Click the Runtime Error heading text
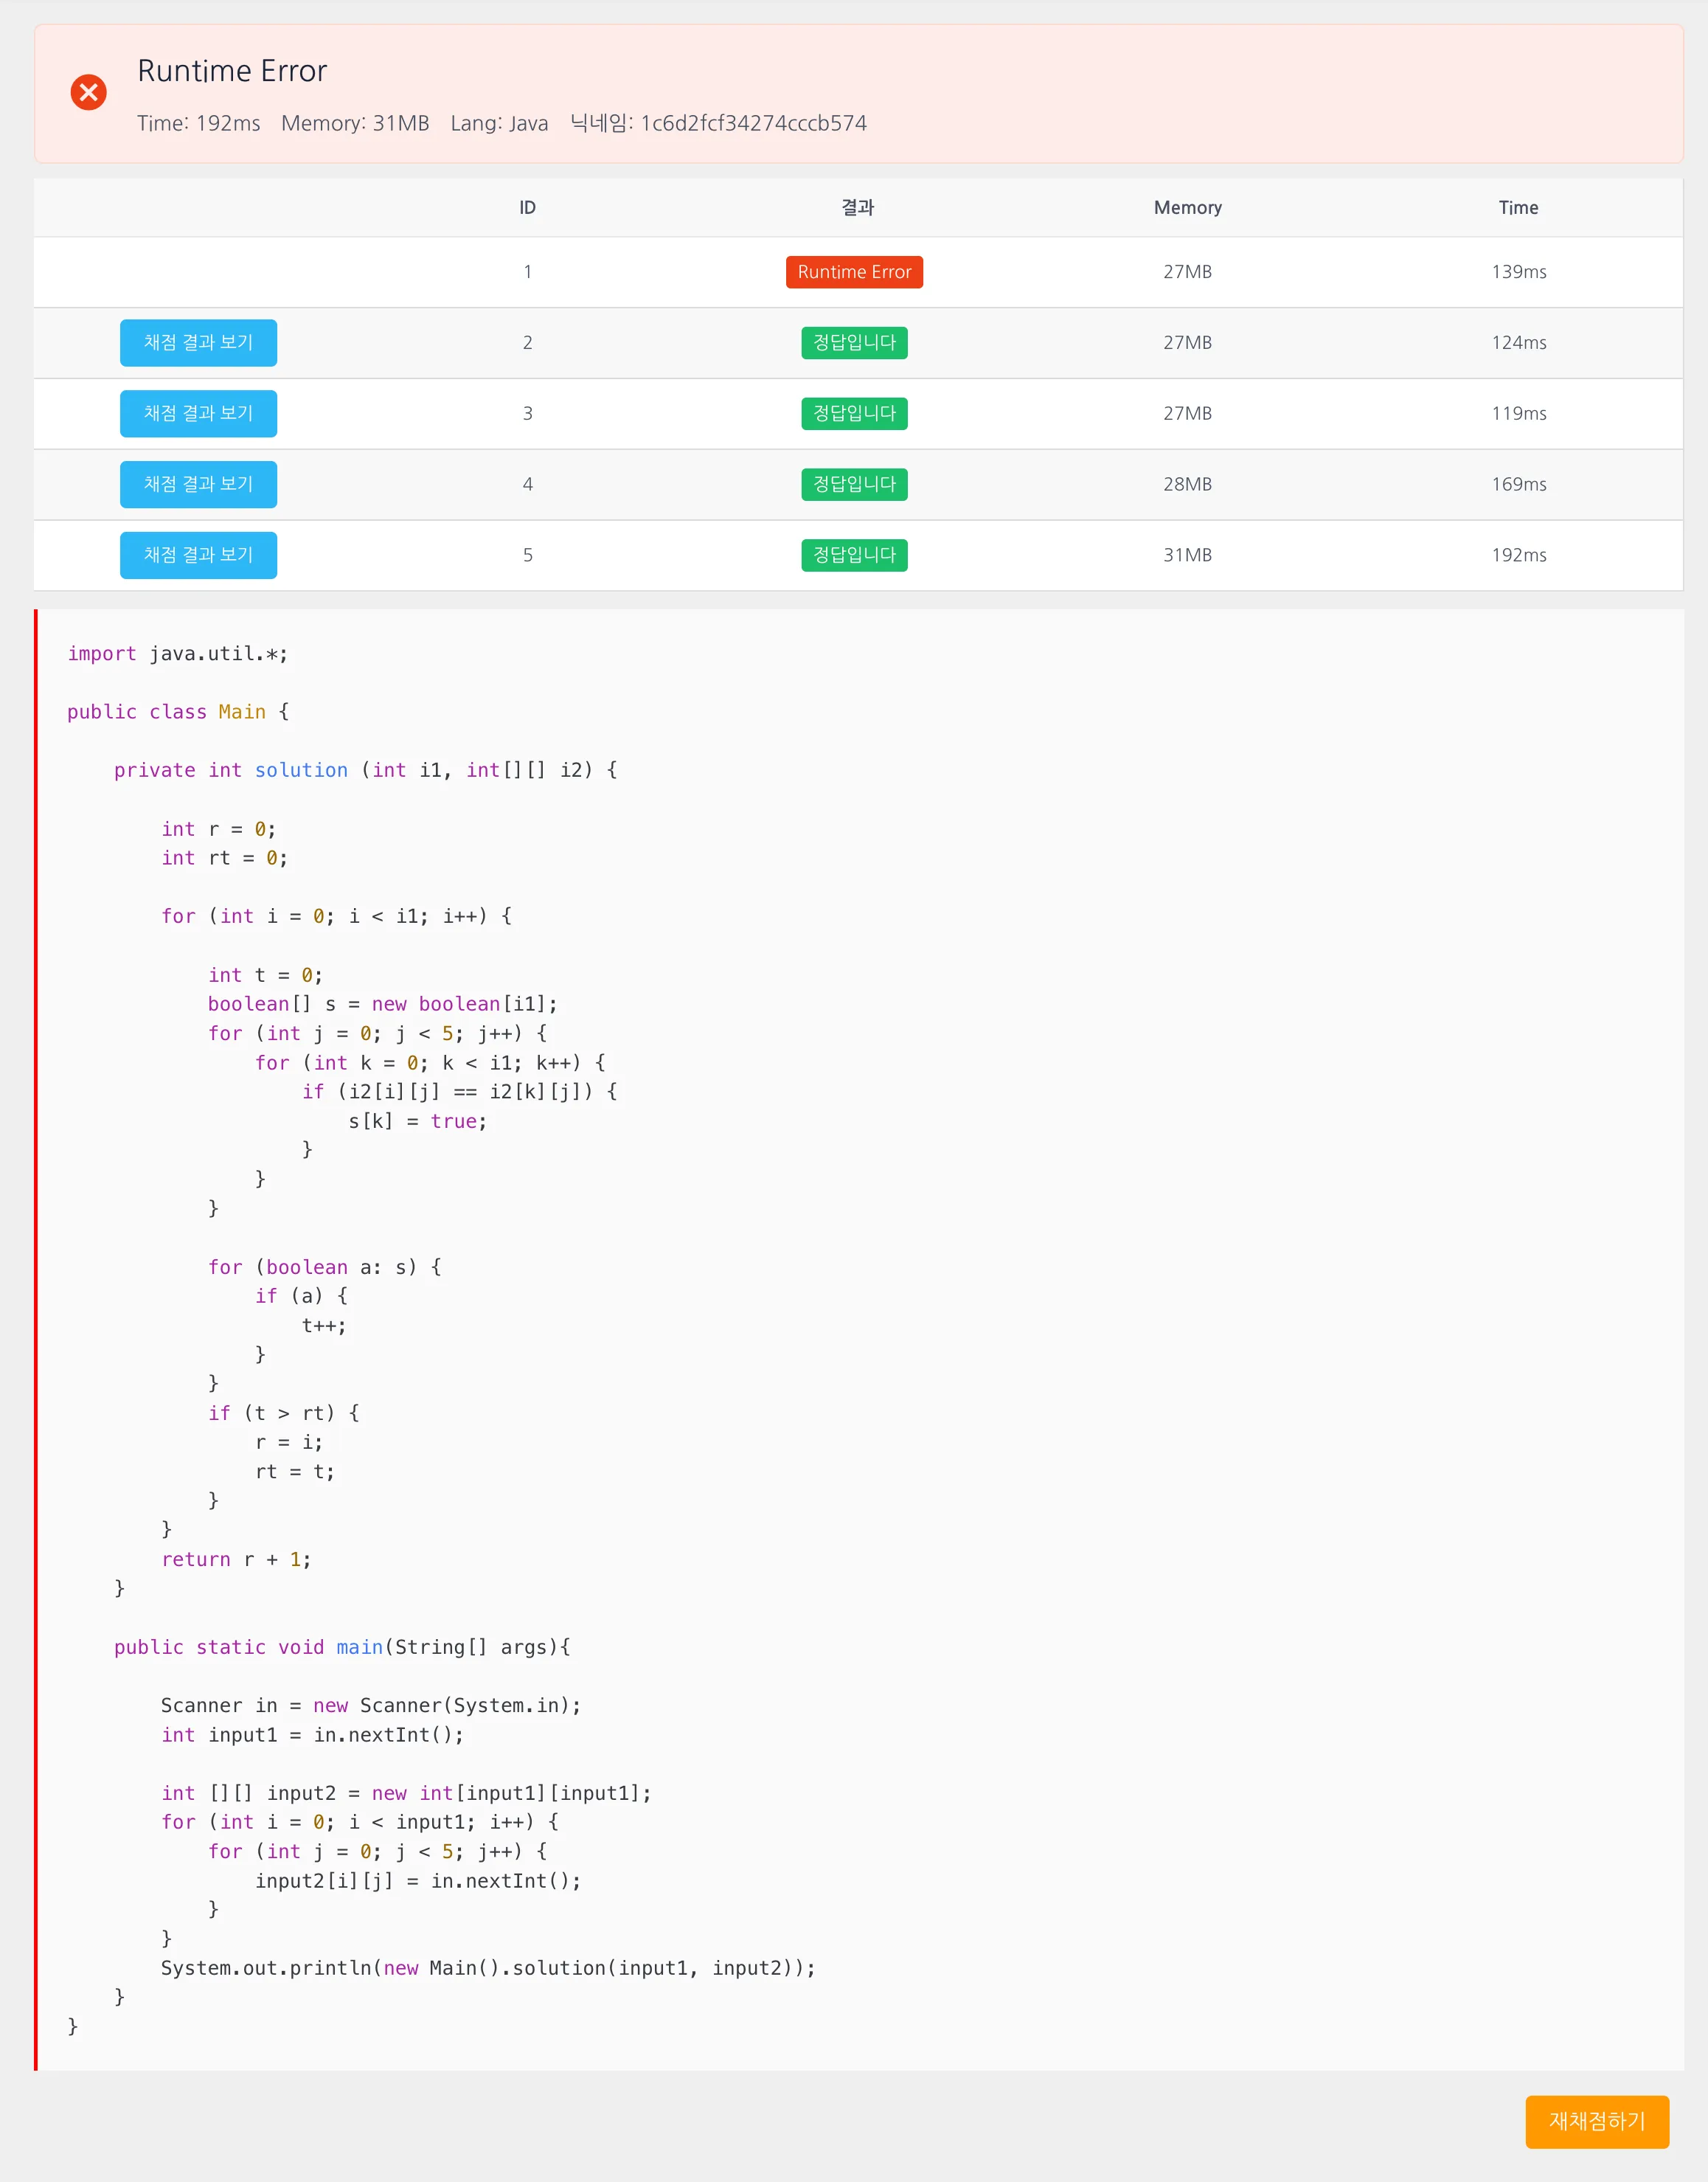The image size is (1708, 2182). (232, 71)
